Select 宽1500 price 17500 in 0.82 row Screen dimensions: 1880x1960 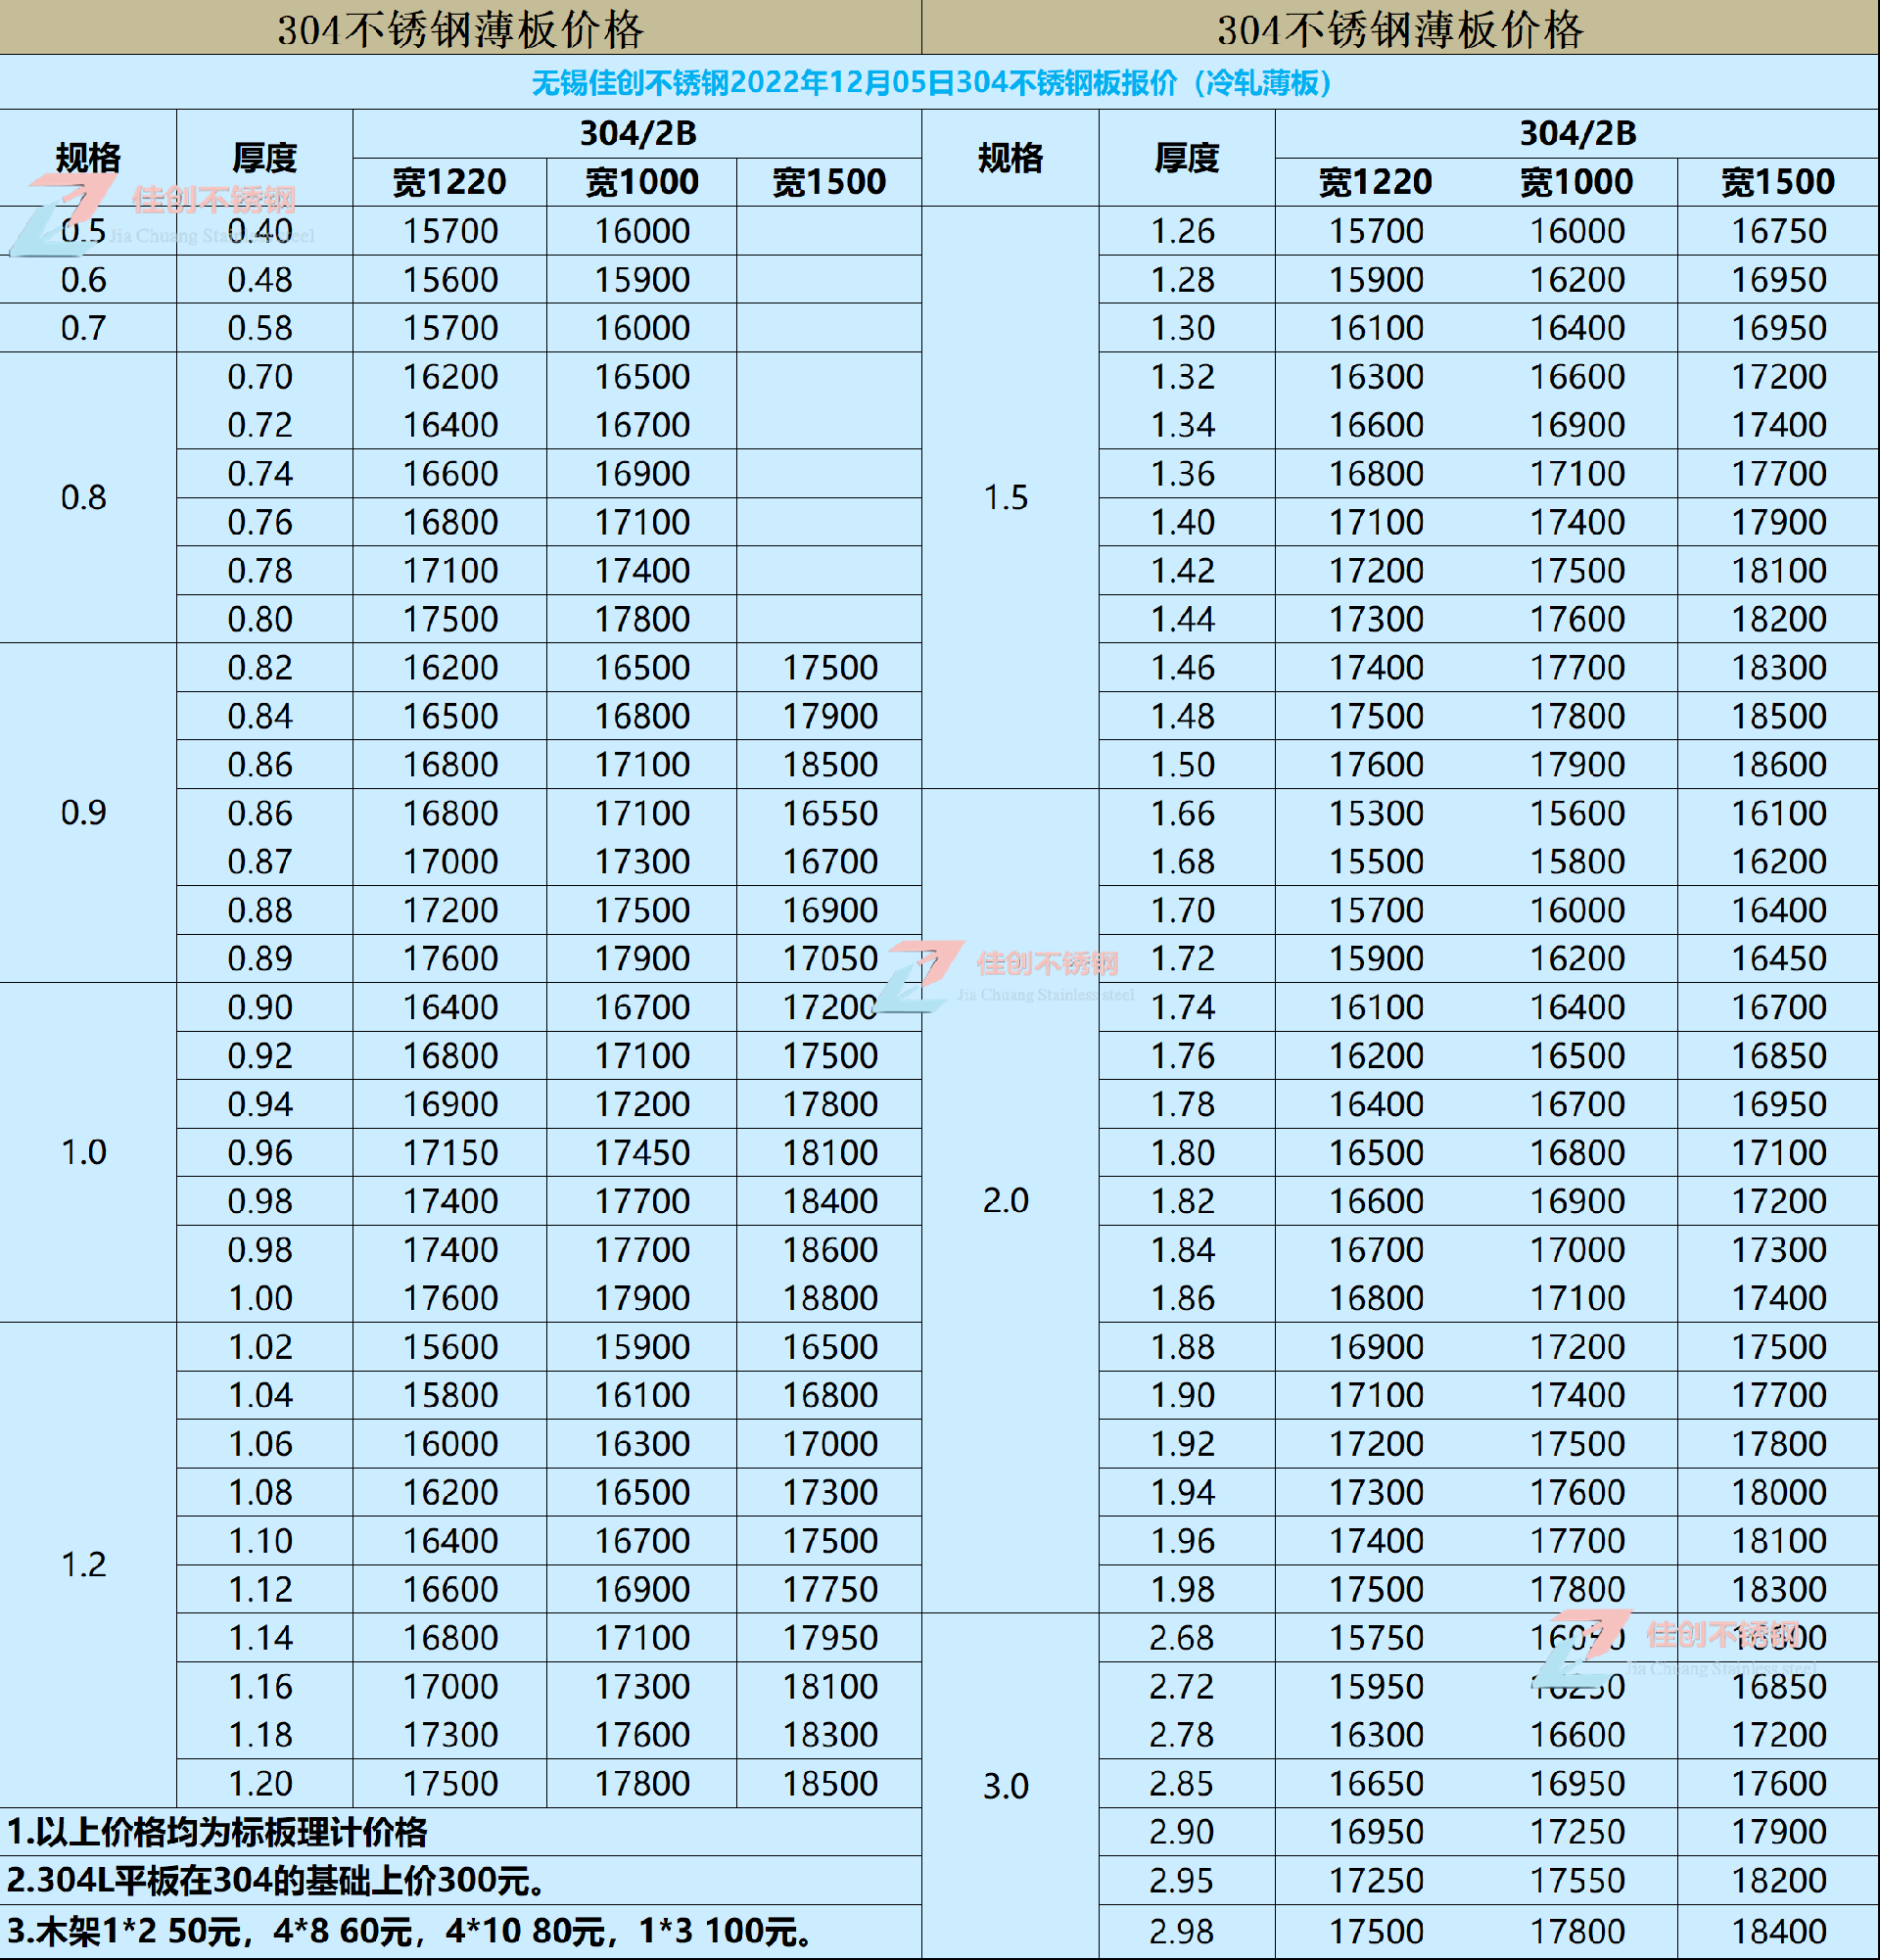pyautogui.click(x=831, y=668)
